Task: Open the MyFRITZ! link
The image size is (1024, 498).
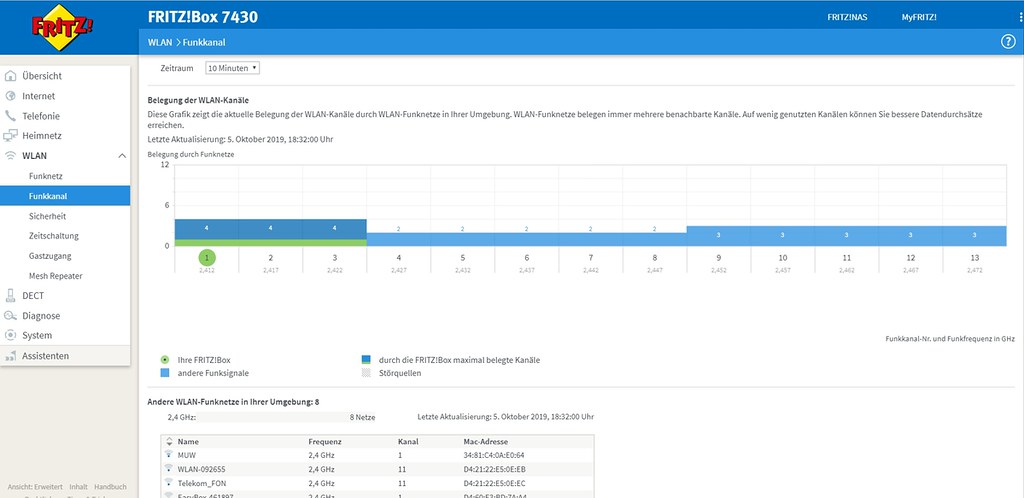Action: coord(919,17)
